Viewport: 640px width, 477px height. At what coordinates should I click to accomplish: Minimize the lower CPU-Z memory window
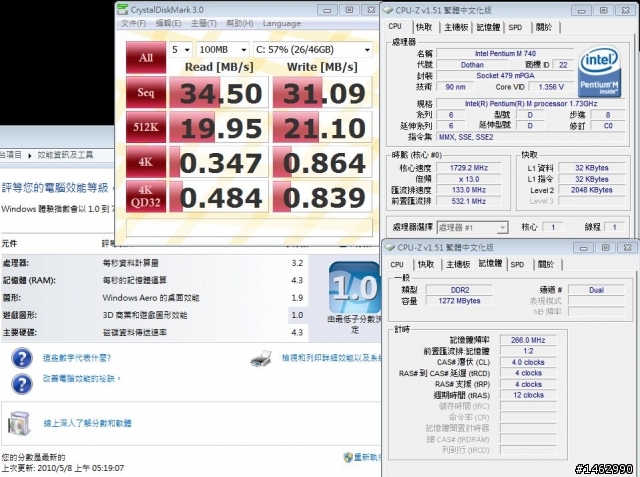click(583, 248)
